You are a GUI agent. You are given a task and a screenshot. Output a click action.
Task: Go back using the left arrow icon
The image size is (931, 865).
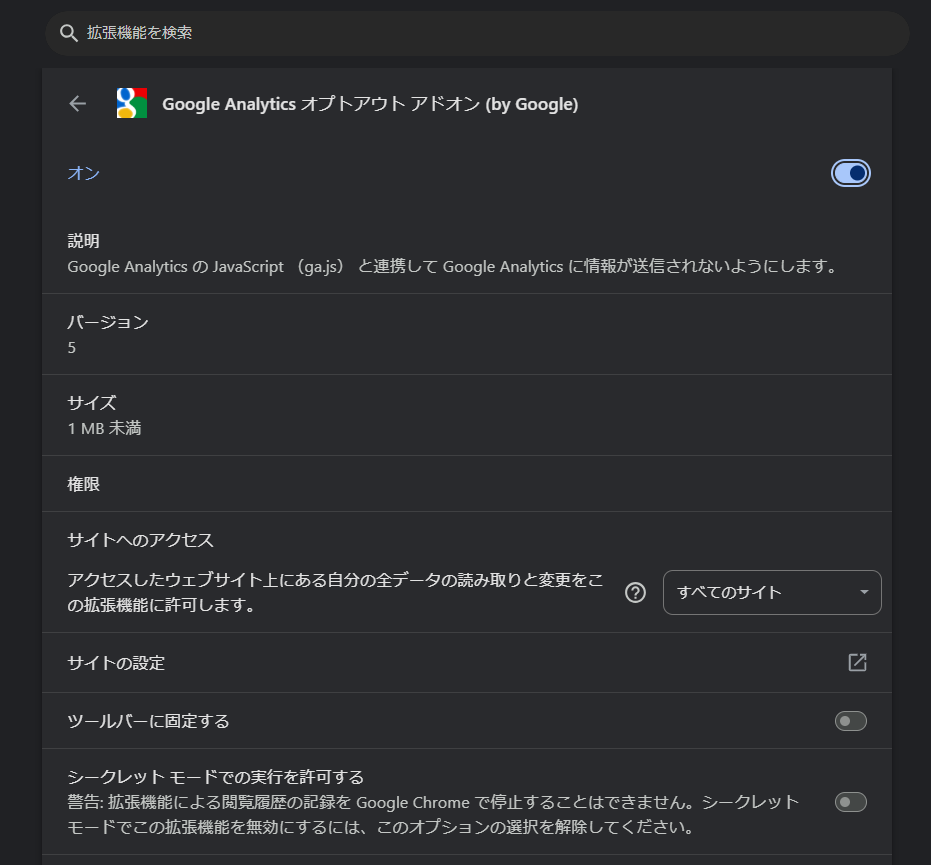click(78, 104)
